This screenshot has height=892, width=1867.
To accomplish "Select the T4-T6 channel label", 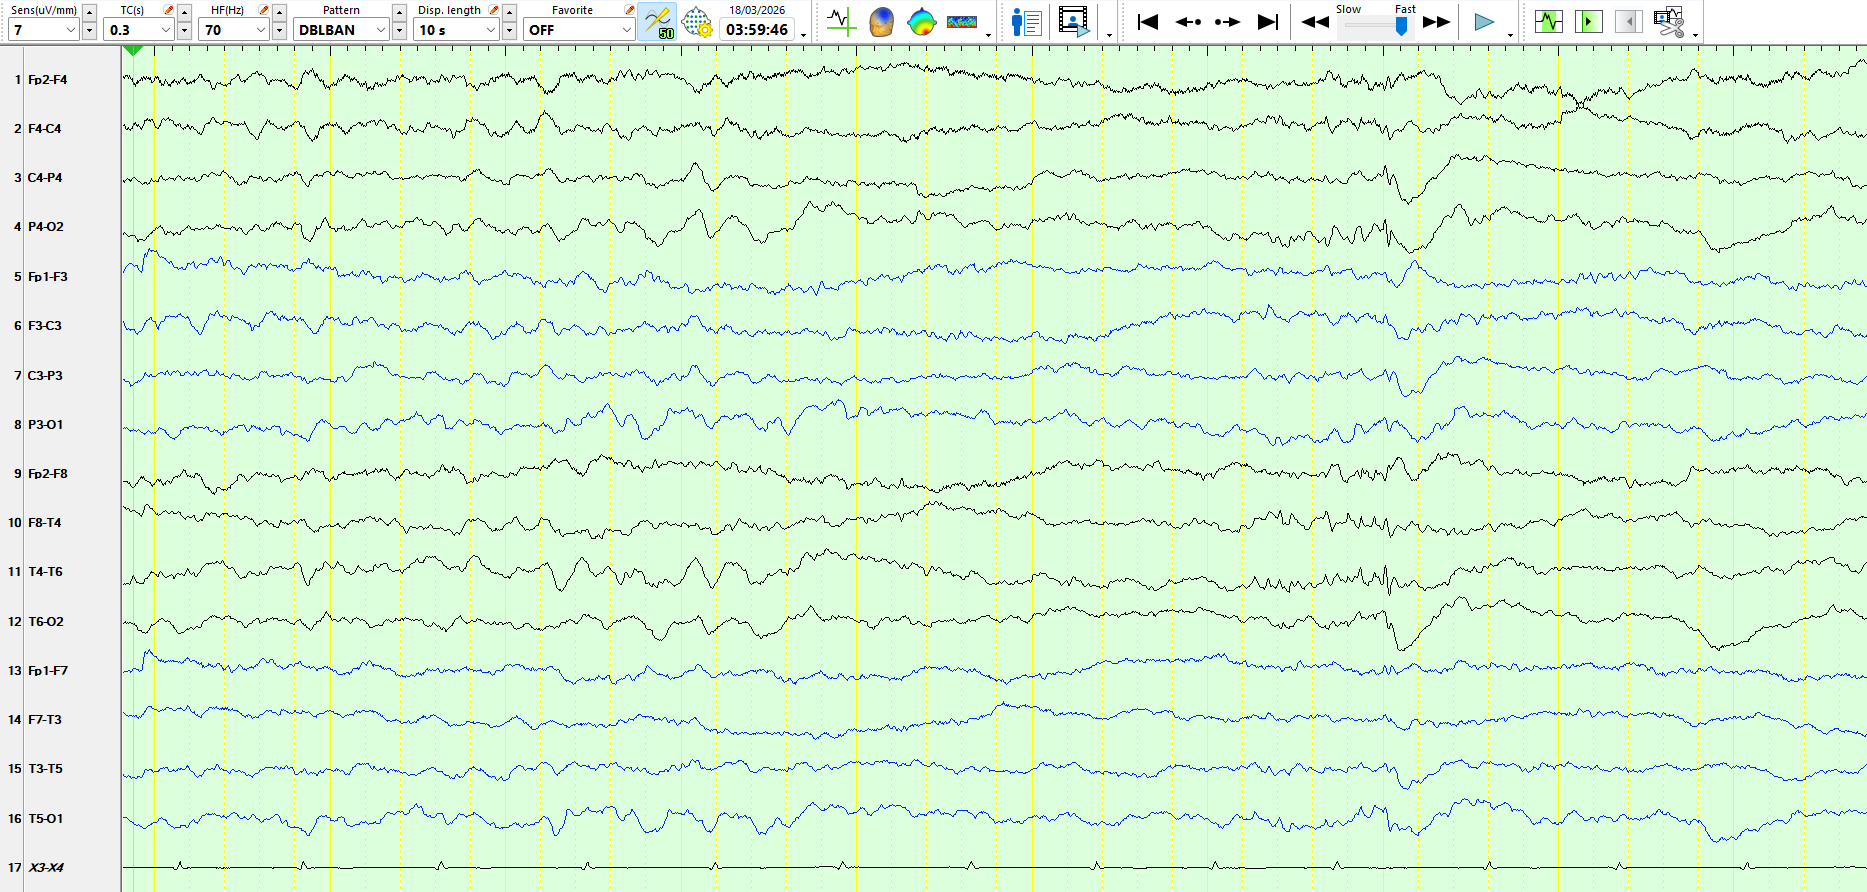I will (x=45, y=572).
